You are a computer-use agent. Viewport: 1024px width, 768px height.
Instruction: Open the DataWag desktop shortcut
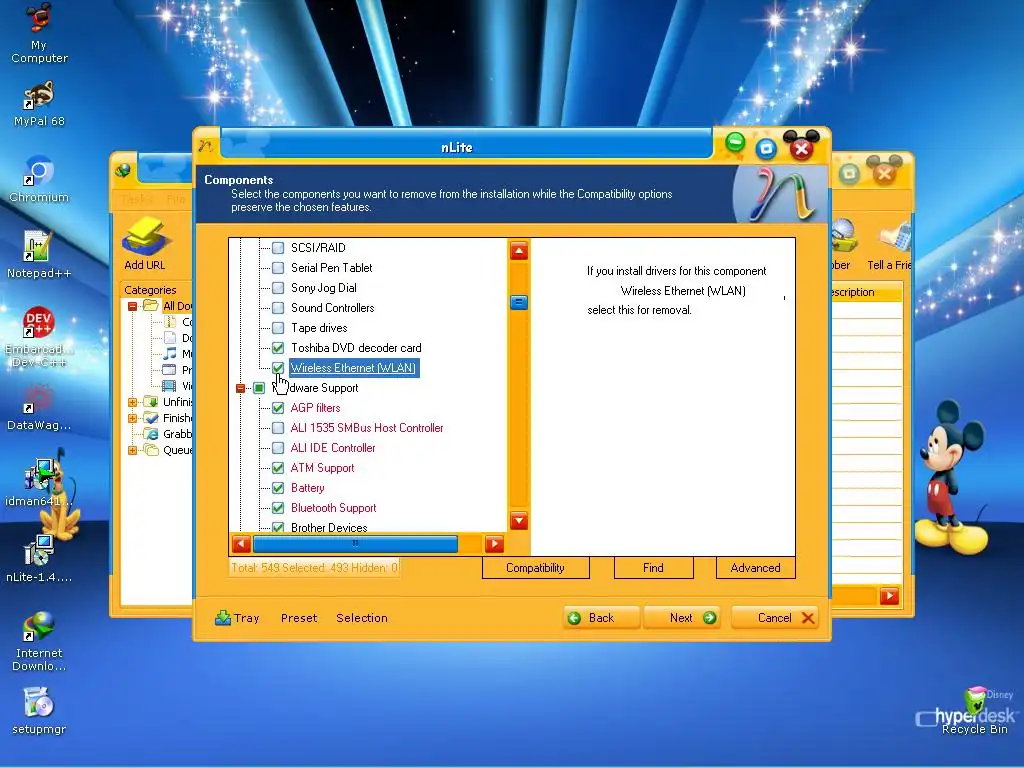pos(39,406)
